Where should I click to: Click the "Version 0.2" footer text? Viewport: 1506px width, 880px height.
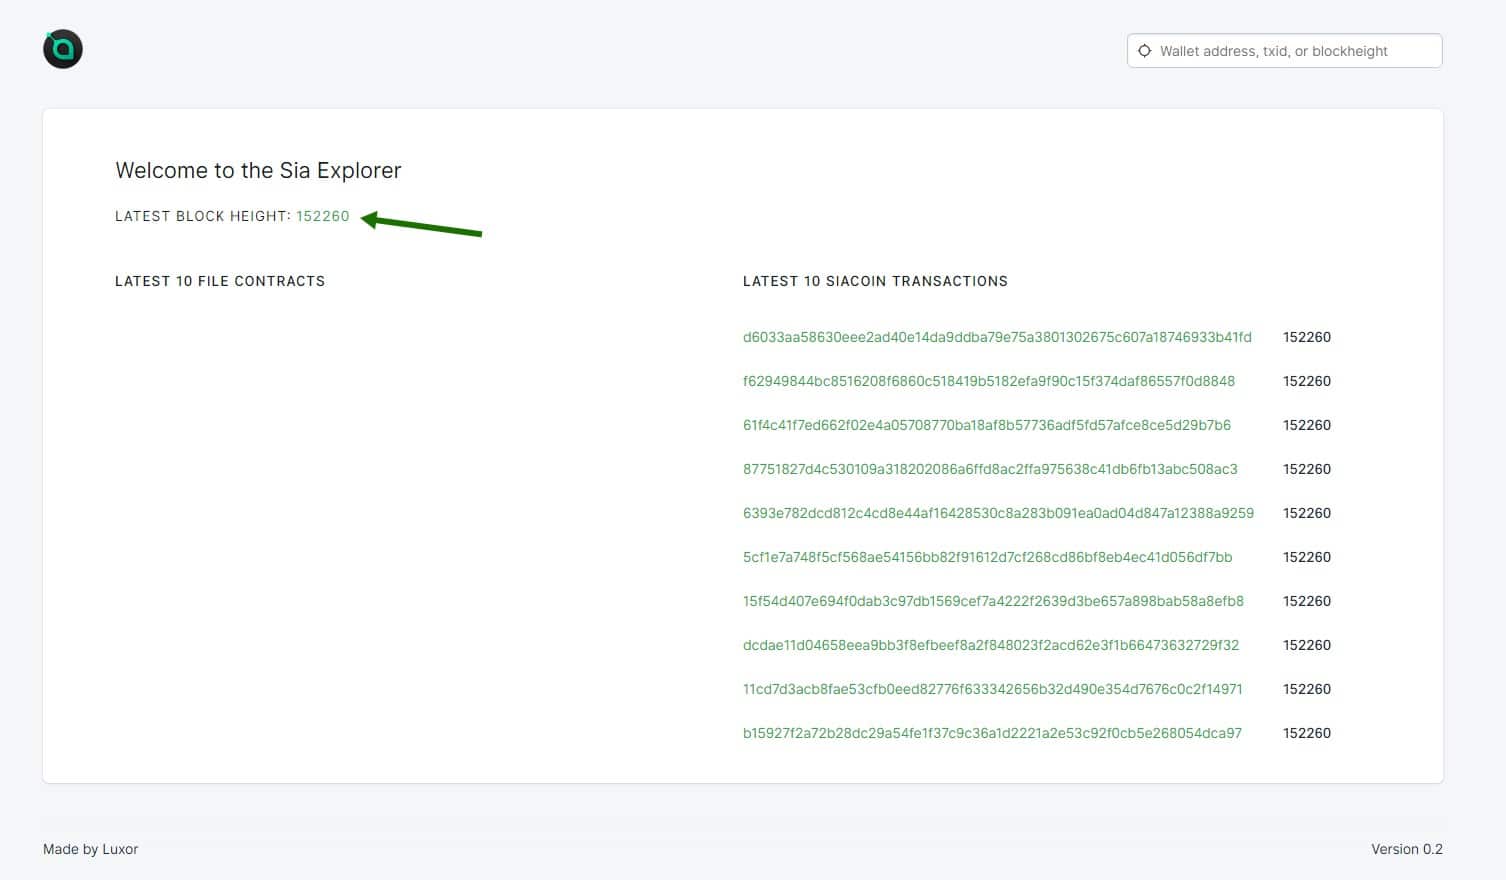(x=1407, y=849)
